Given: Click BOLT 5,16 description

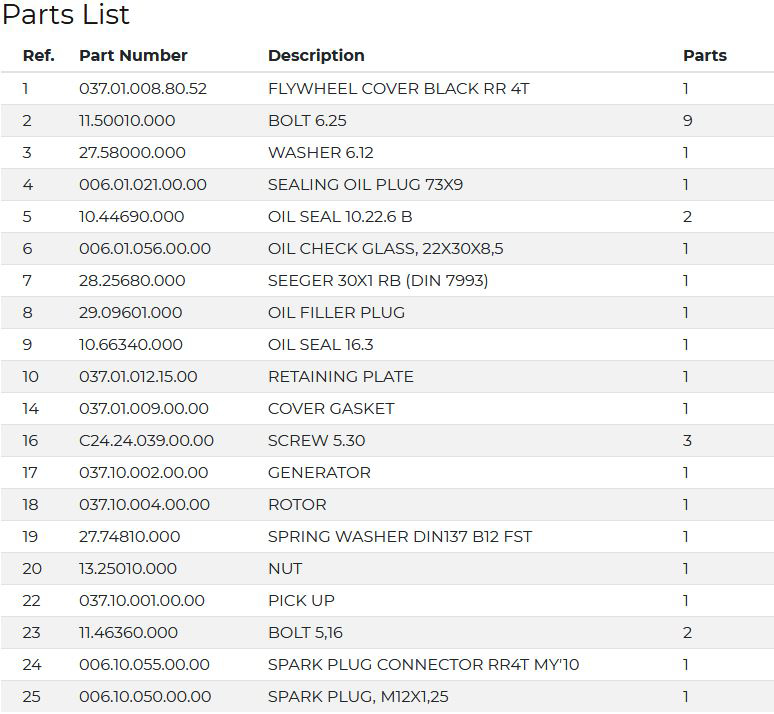Looking at the screenshot, I should (306, 633).
